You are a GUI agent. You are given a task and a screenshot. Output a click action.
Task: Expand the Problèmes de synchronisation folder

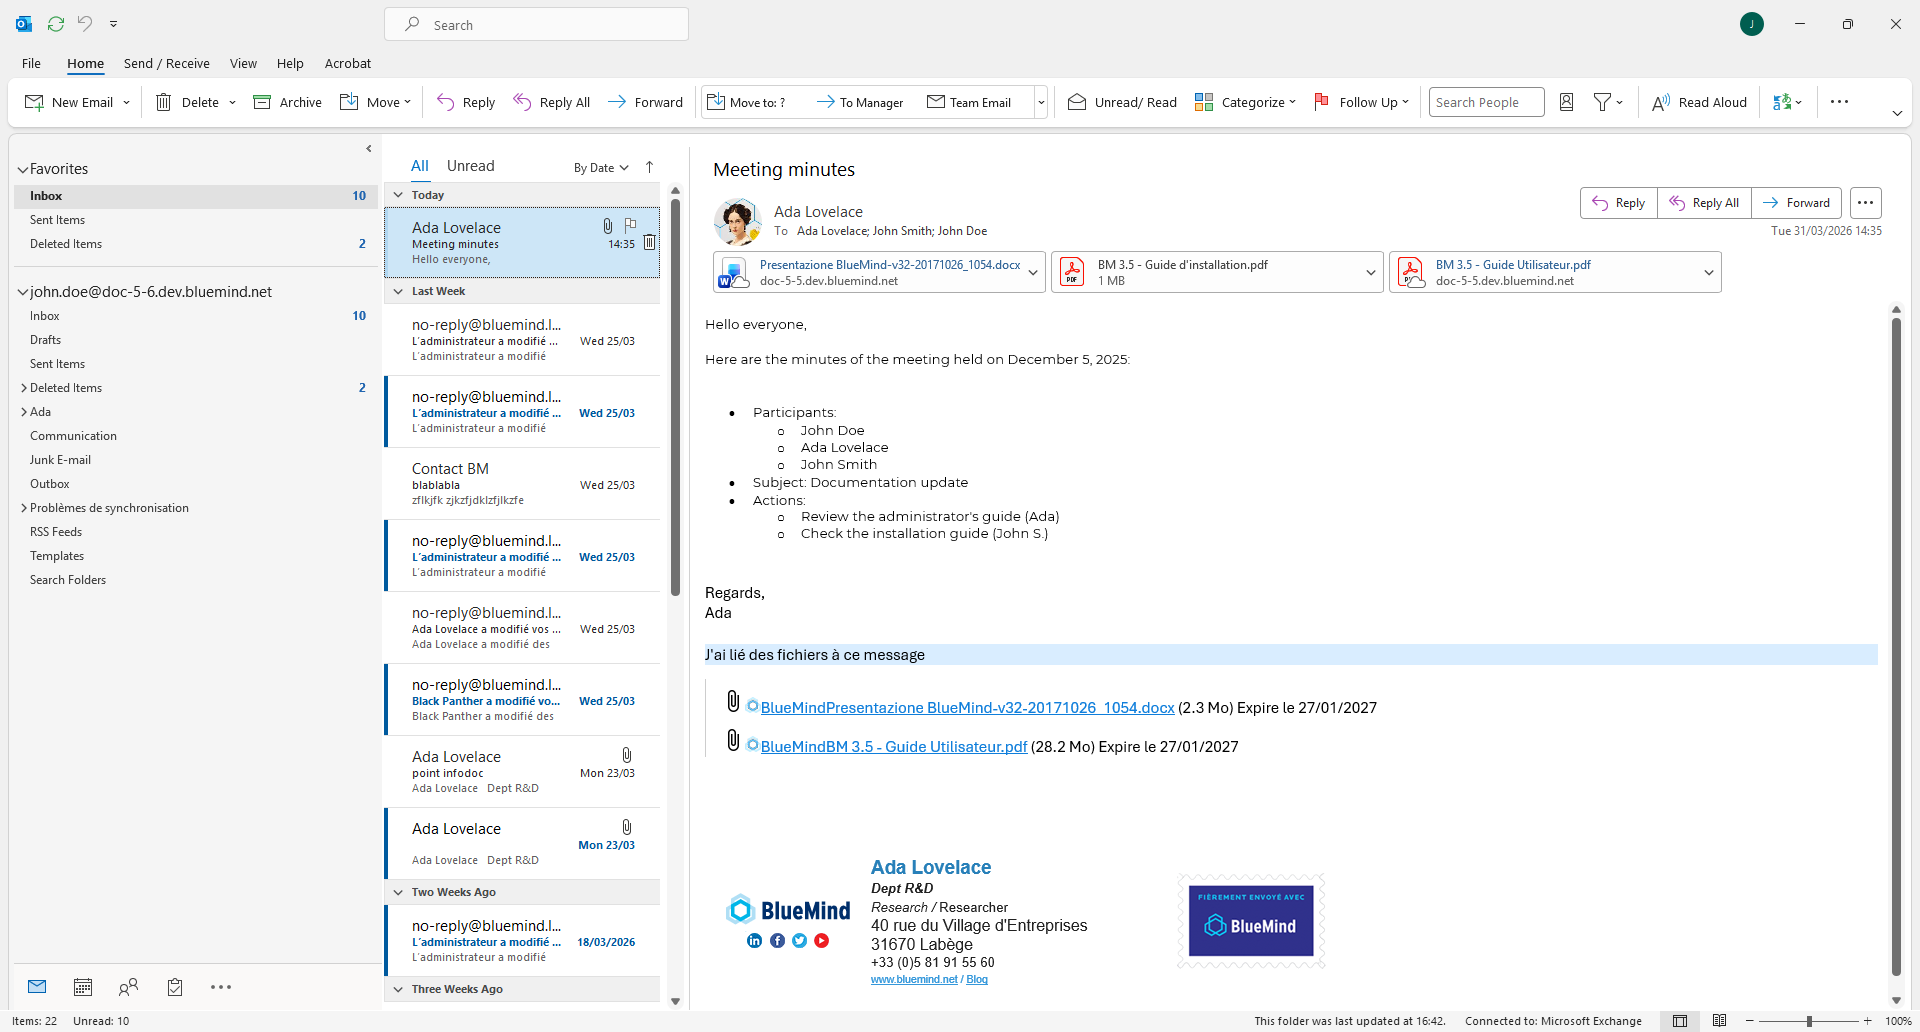coord(24,508)
